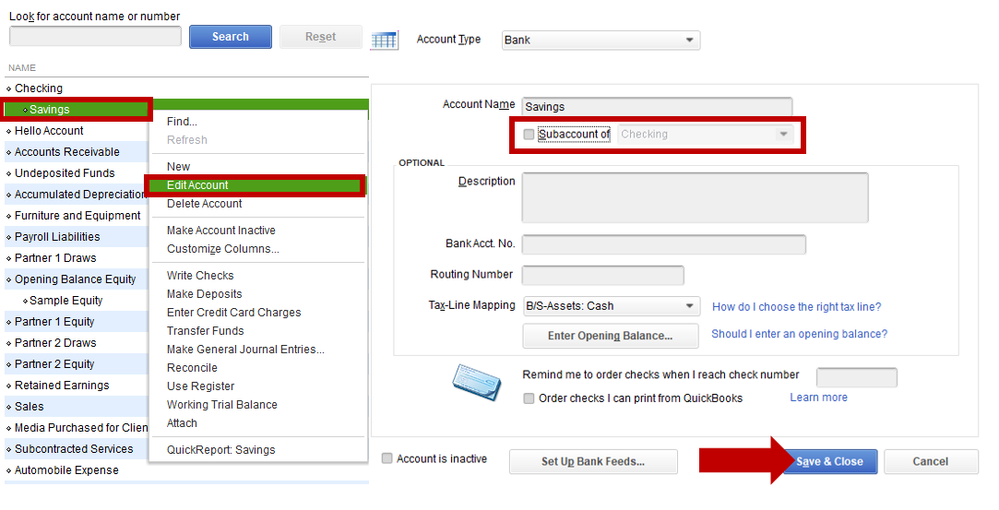Screen dimensions: 999x510
Task: Click the Learn more link
Action: coord(818,398)
